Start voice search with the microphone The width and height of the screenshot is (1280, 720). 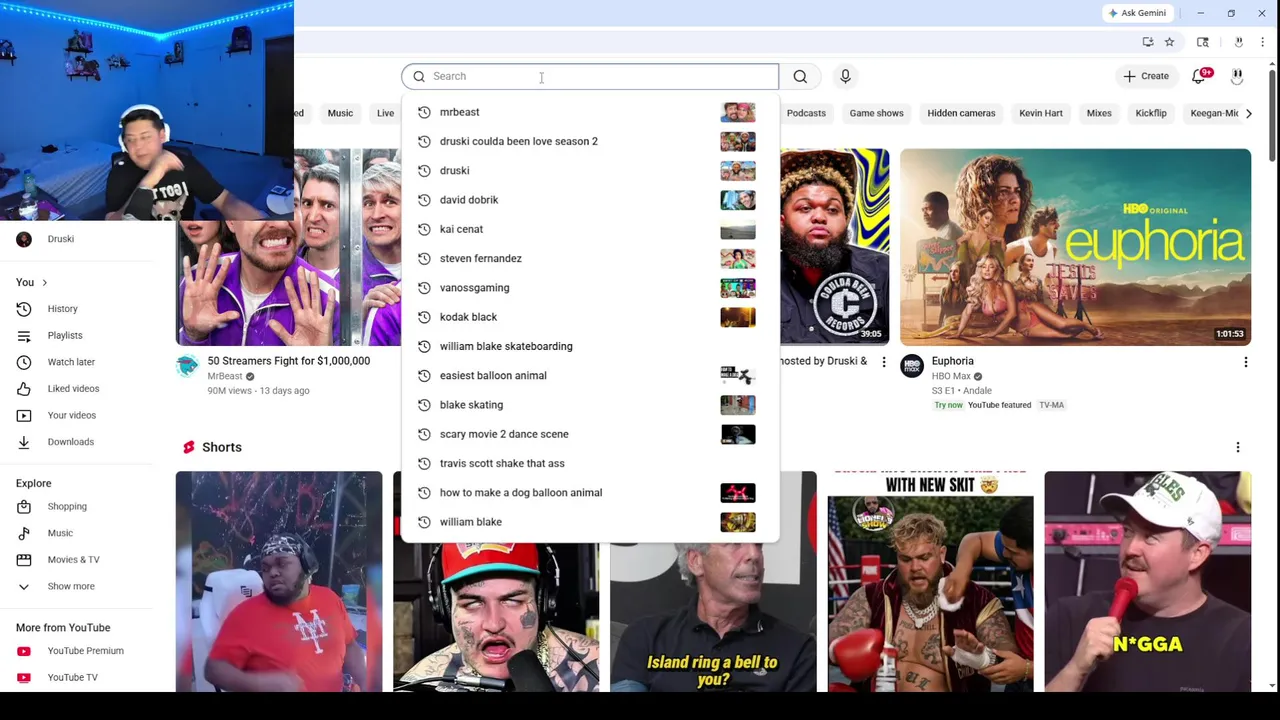point(845,76)
